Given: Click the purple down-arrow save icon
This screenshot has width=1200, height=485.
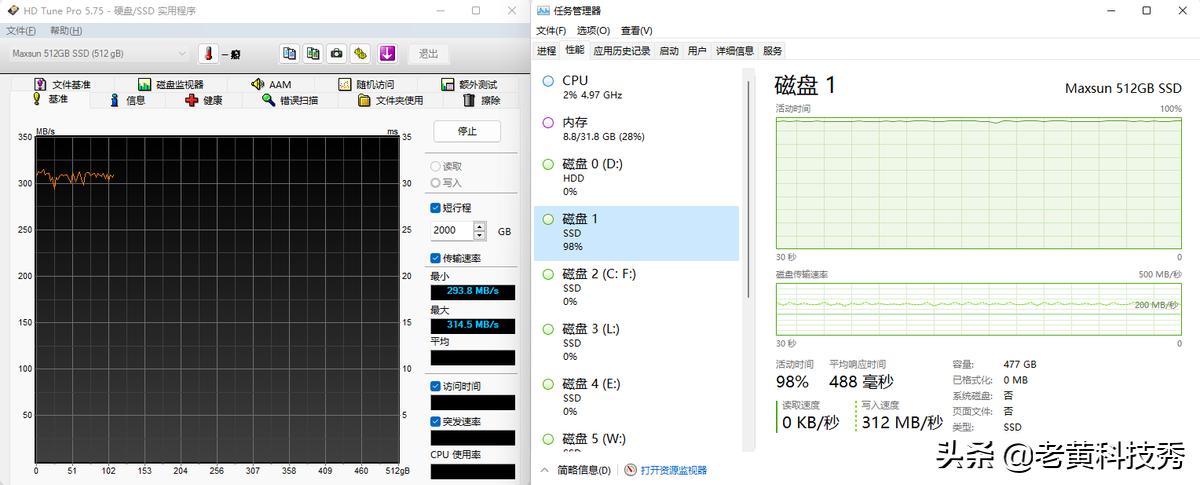Looking at the screenshot, I should tap(387, 53).
